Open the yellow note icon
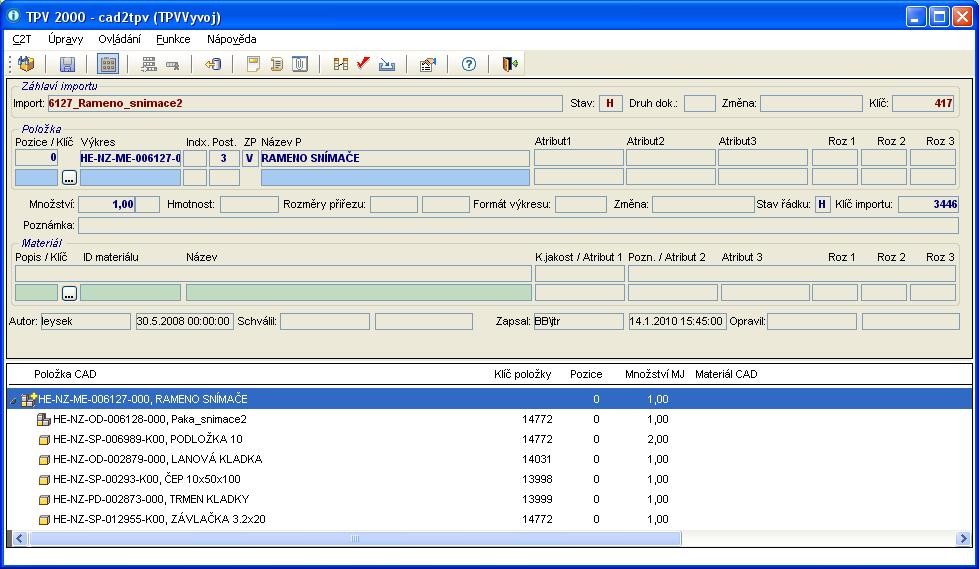 [x=253, y=64]
